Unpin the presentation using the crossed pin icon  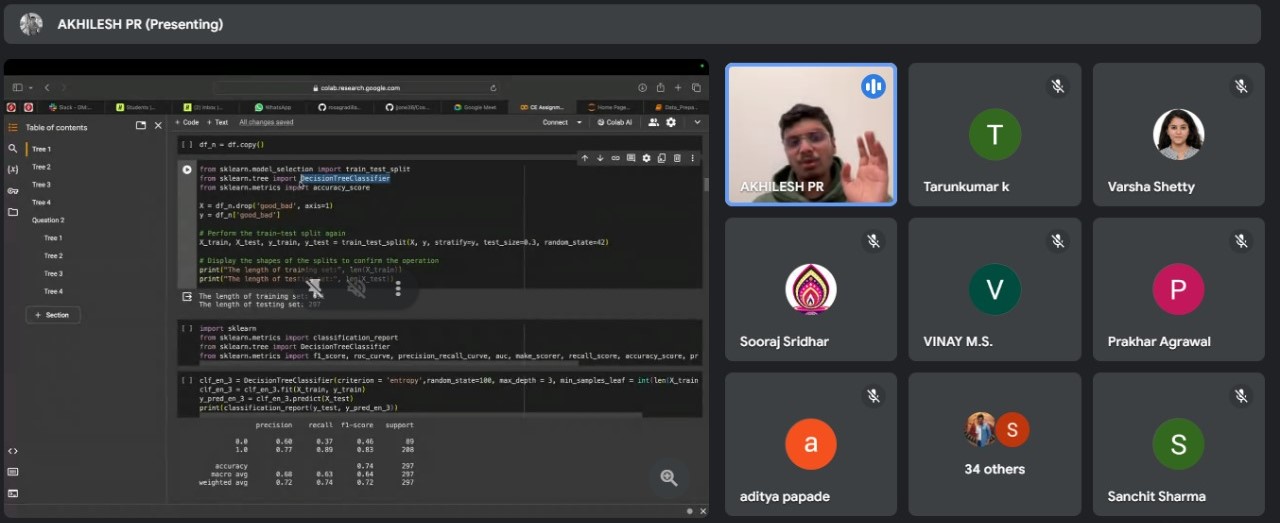(x=315, y=289)
